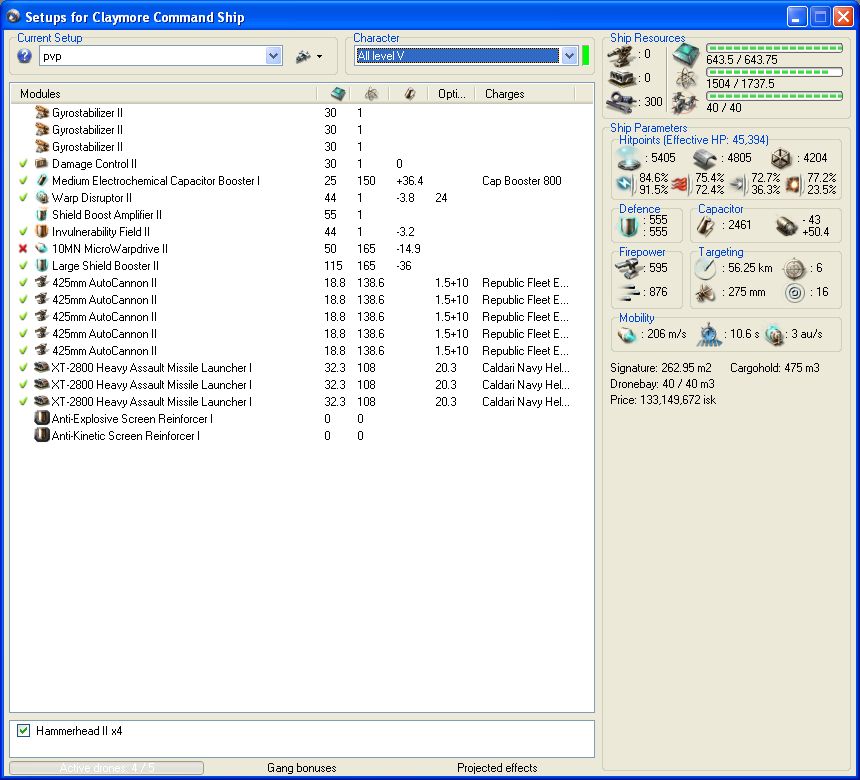Select the Damage Control II module icon

(42, 163)
